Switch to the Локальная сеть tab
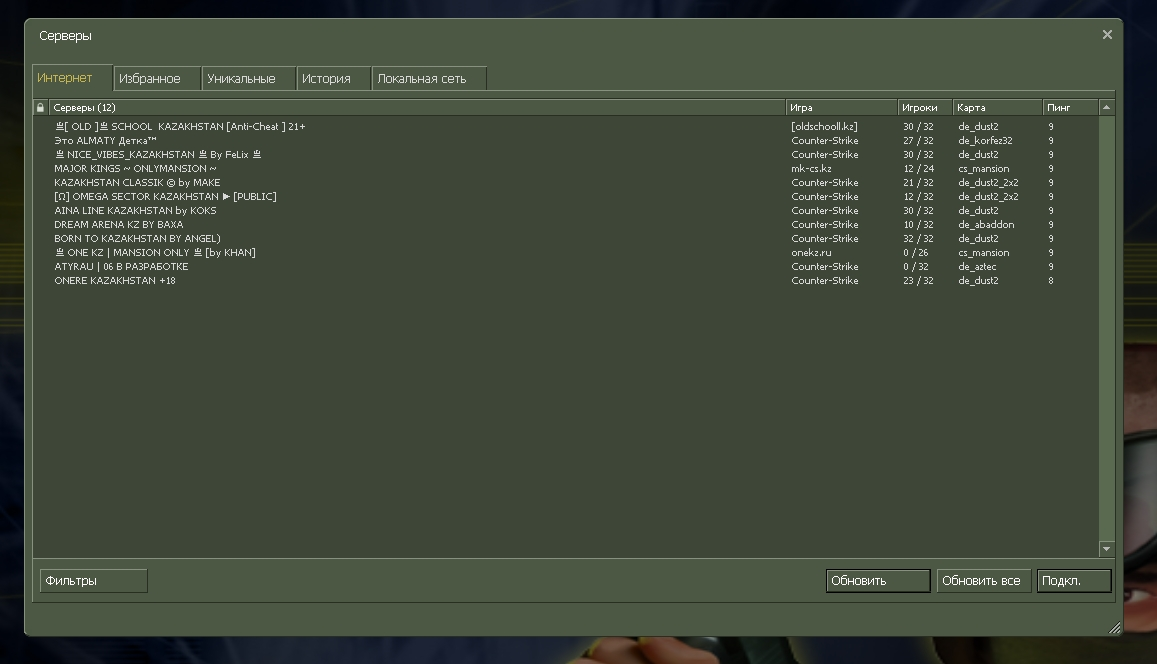 coord(422,79)
